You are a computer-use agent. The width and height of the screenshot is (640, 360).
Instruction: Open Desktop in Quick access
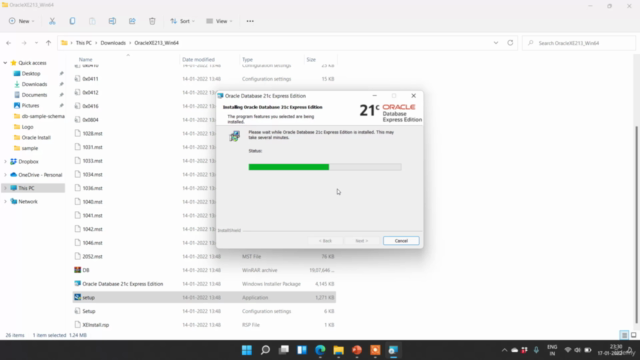pyautogui.click(x=31, y=73)
